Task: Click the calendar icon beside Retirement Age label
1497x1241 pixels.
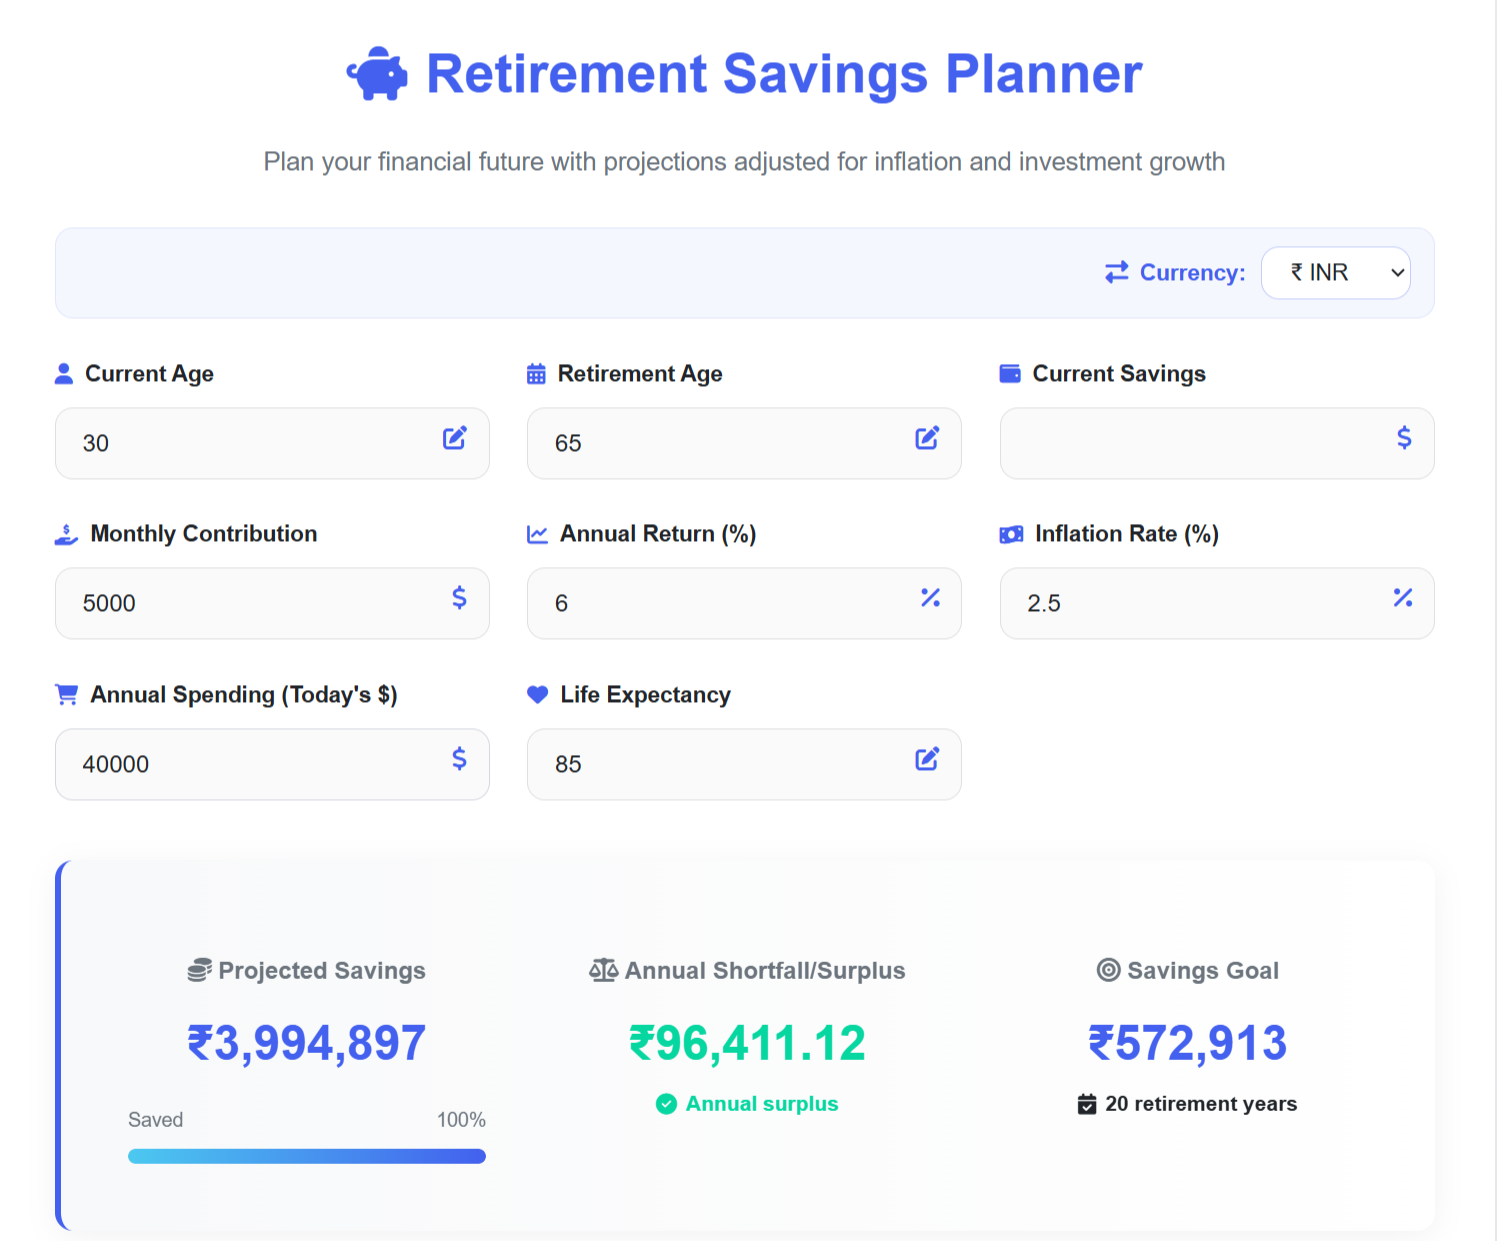Action: [537, 373]
